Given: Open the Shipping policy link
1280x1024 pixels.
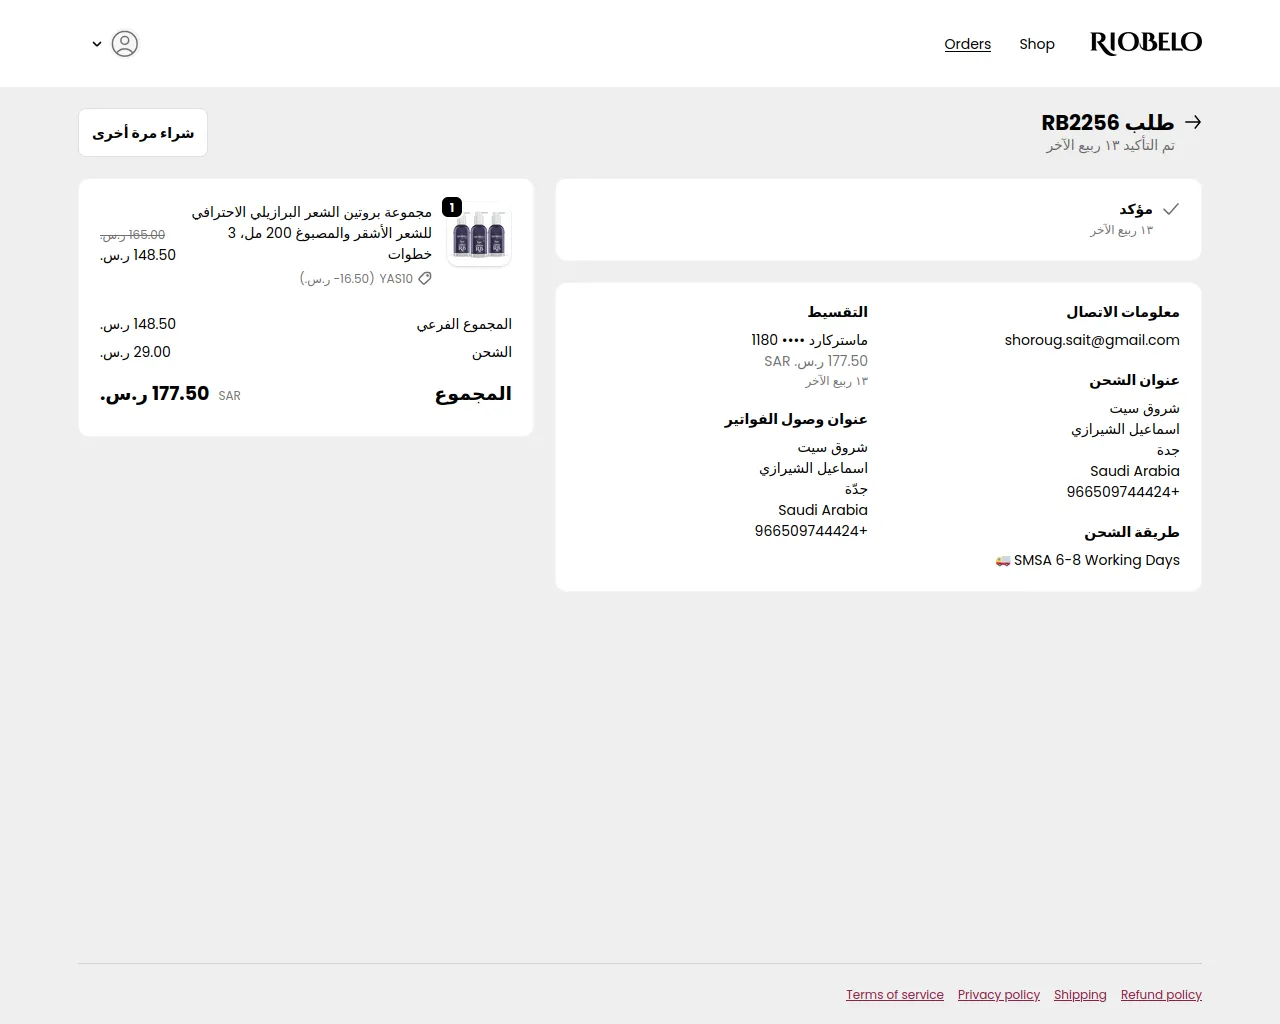Looking at the screenshot, I should [x=1080, y=994].
